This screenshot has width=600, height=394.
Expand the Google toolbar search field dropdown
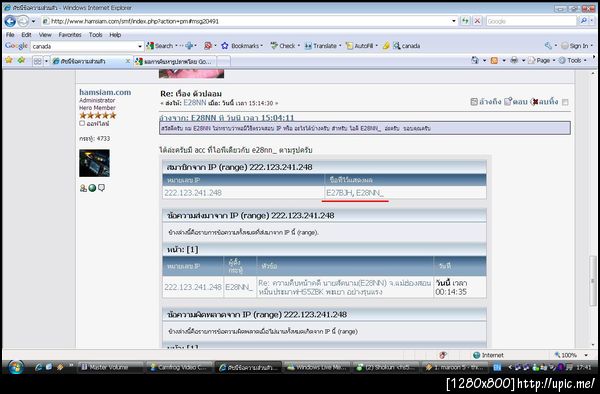(140, 46)
